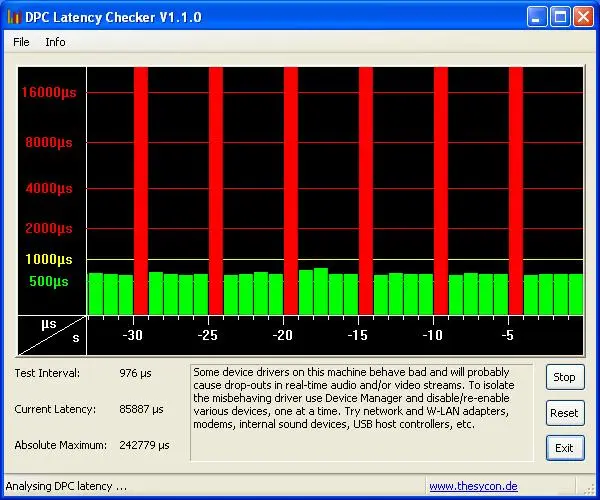Image resolution: width=600 pixels, height=500 pixels.
Task: Click the Test Interval value 976 µs
Action: pos(135,373)
